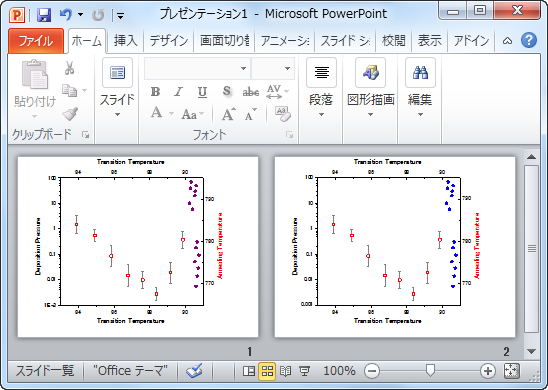Open PowerPoint Help question mark icon
Image resolution: width=548 pixels, height=390 pixels.
coord(529,40)
